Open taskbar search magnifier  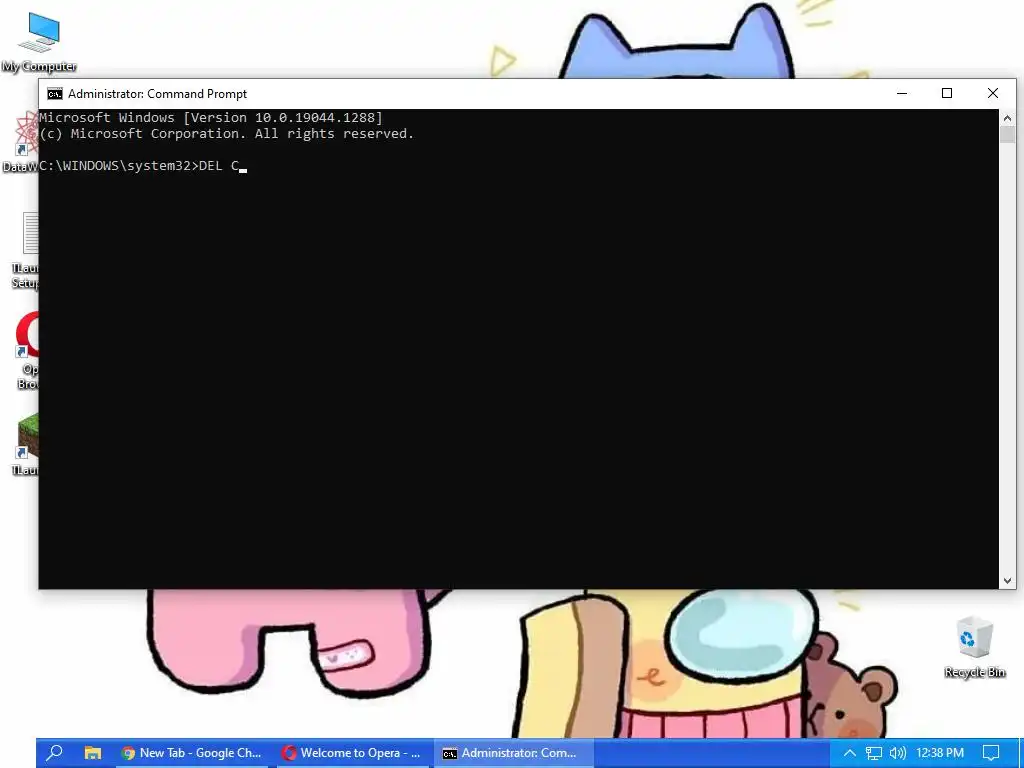[55, 753]
